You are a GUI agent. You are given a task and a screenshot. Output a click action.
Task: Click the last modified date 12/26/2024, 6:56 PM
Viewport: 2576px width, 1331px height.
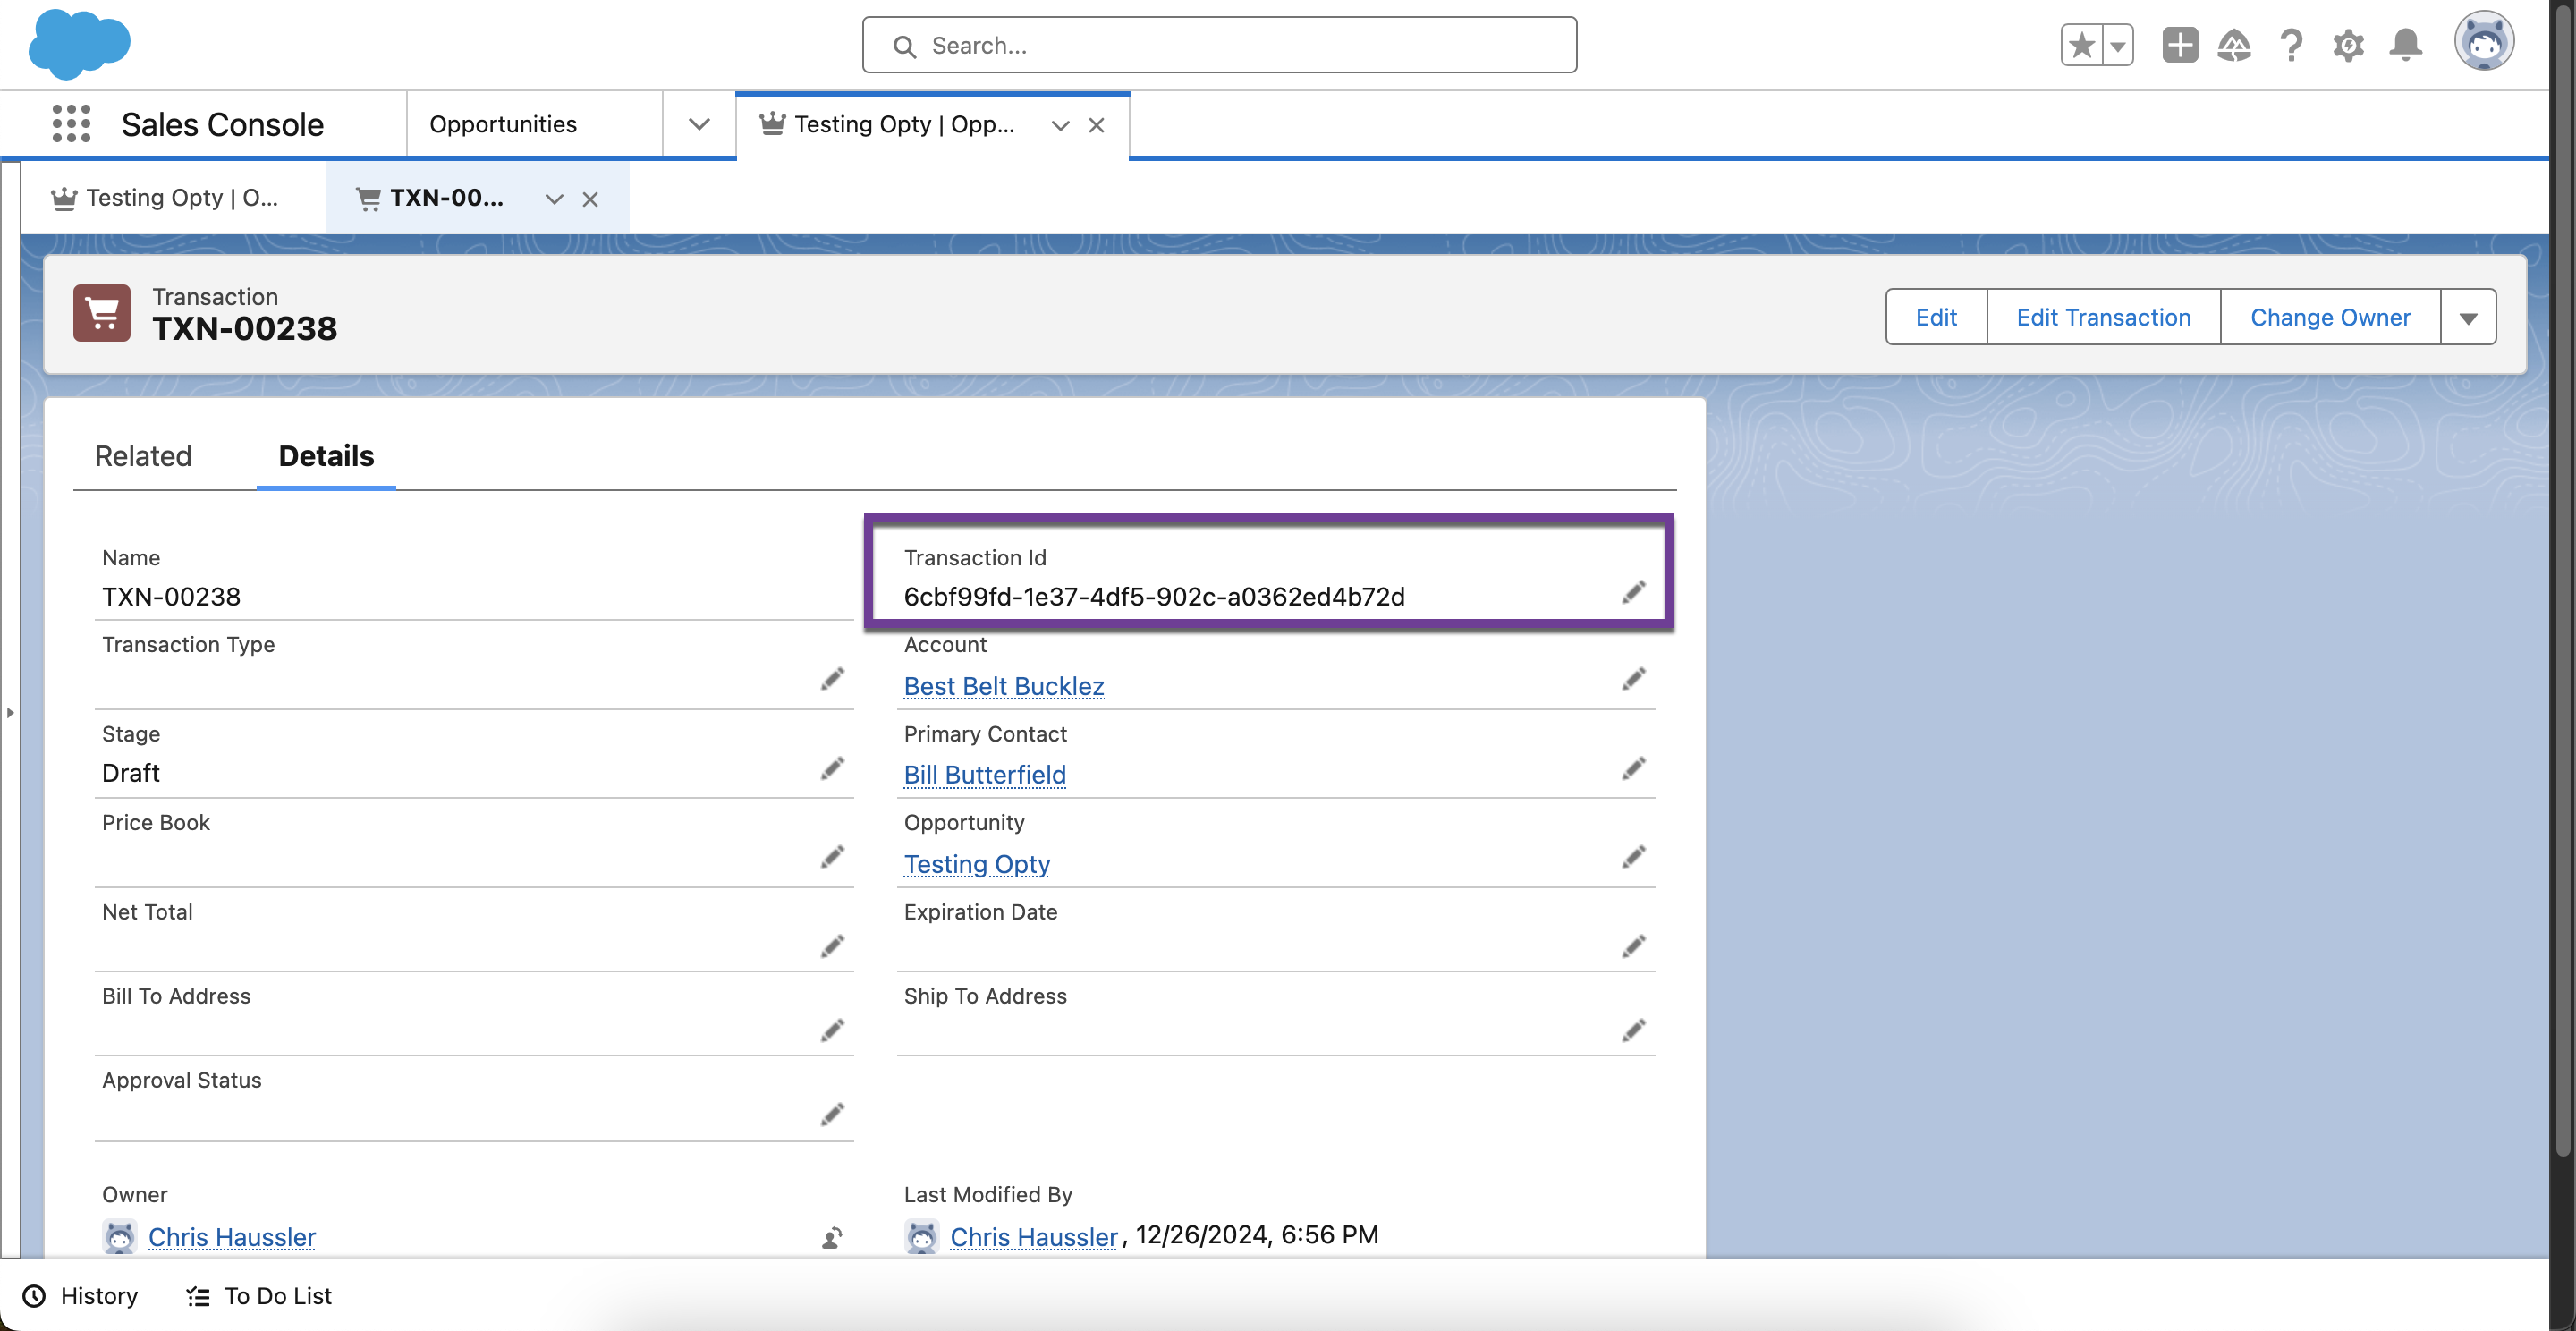click(1257, 1235)
